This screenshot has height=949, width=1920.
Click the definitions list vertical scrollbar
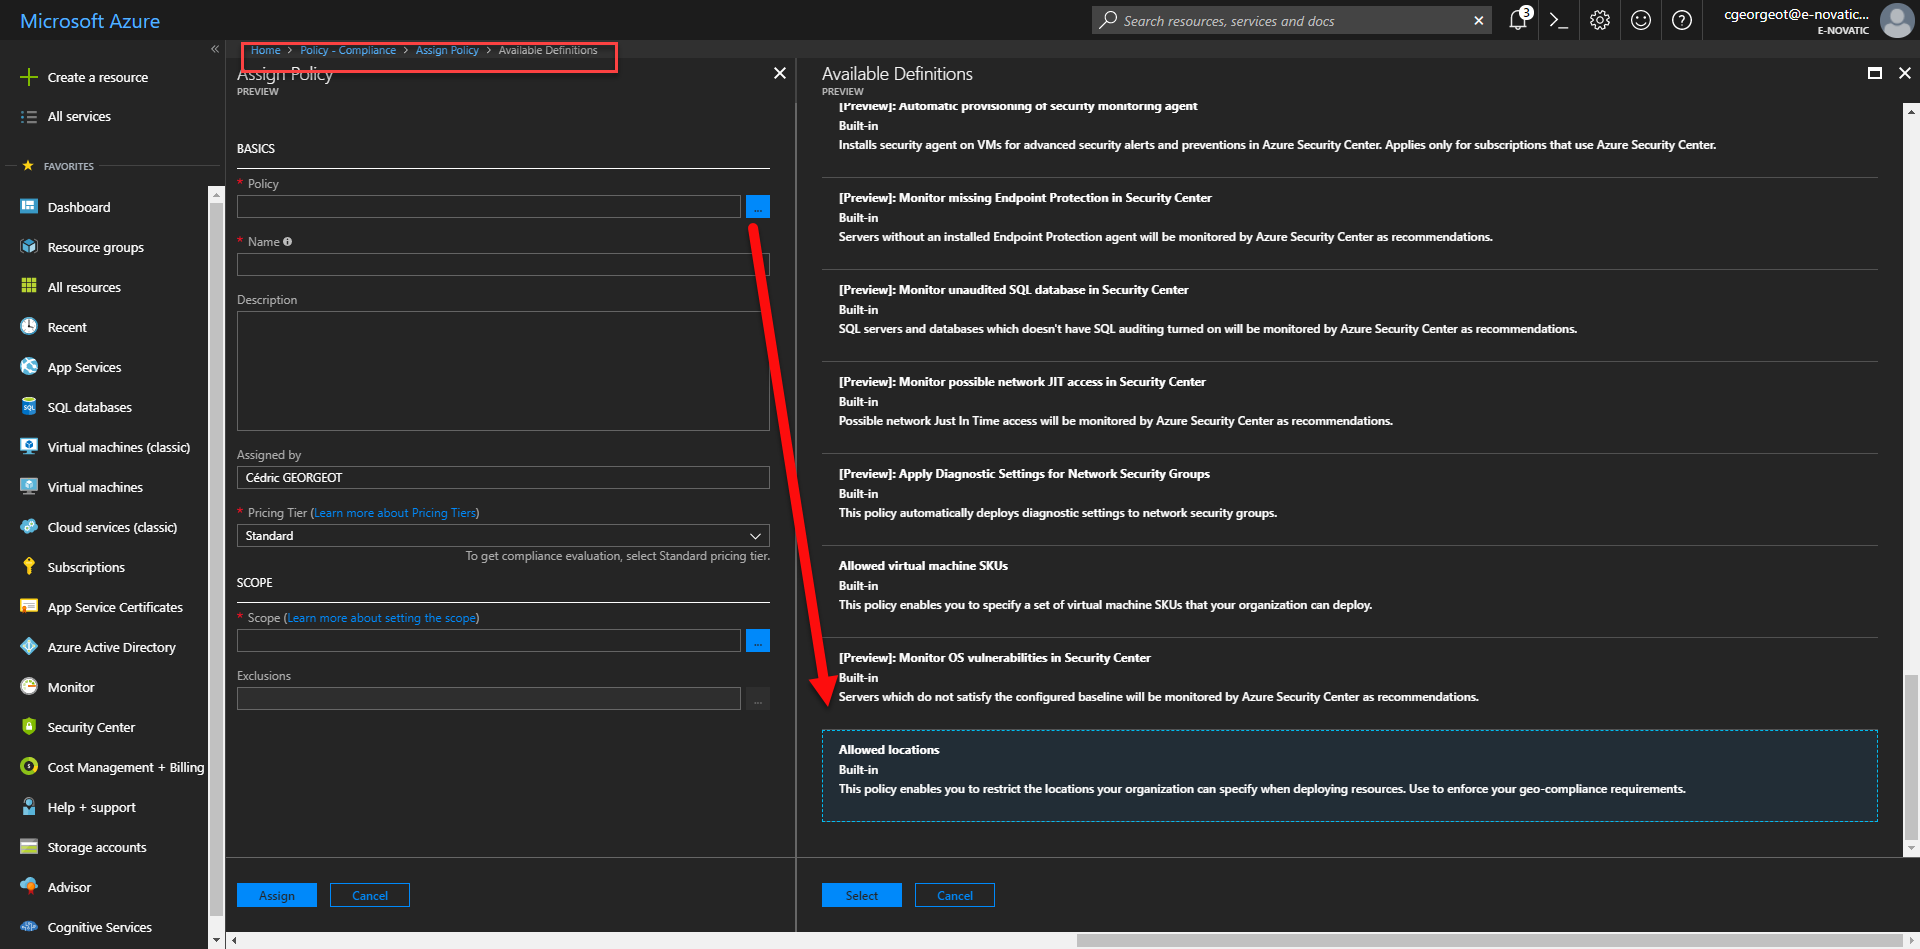(x=1911, y=756)
